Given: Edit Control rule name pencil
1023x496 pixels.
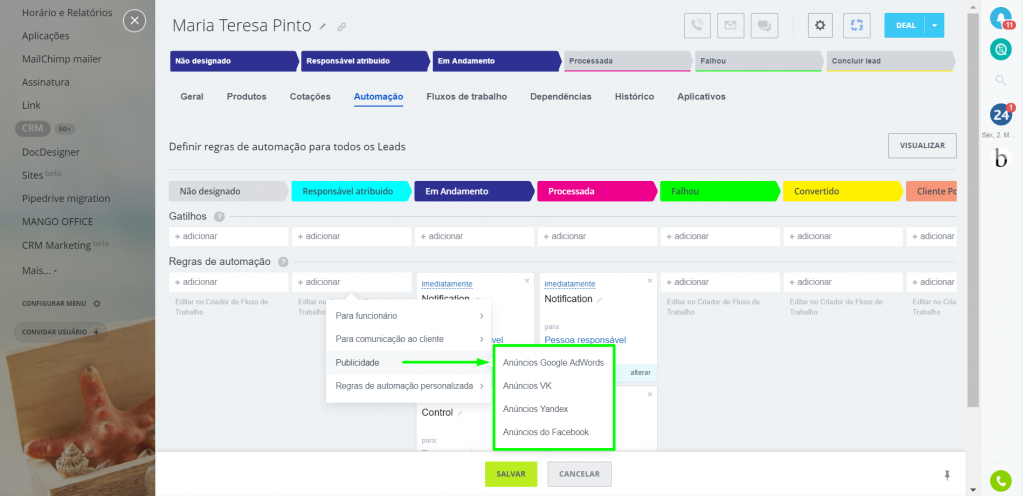Looking at the screenshot, I should [460, 413].
